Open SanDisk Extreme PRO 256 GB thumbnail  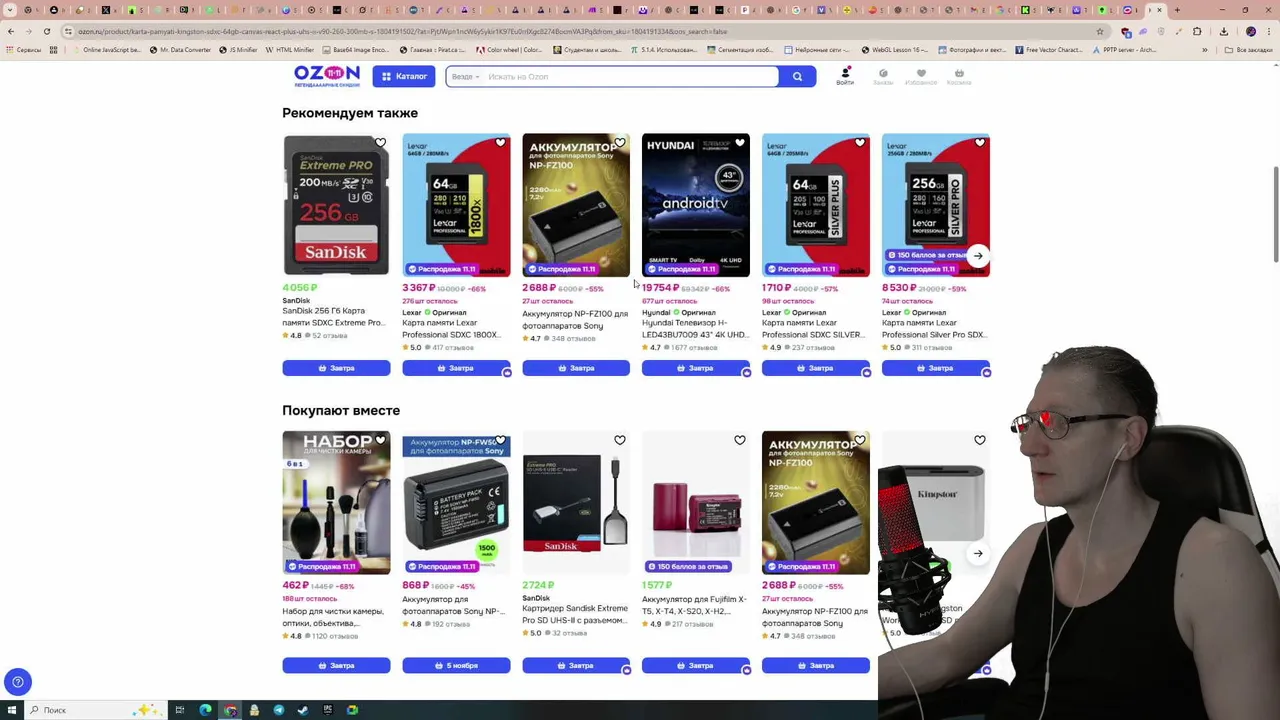(x=336, y=205)
